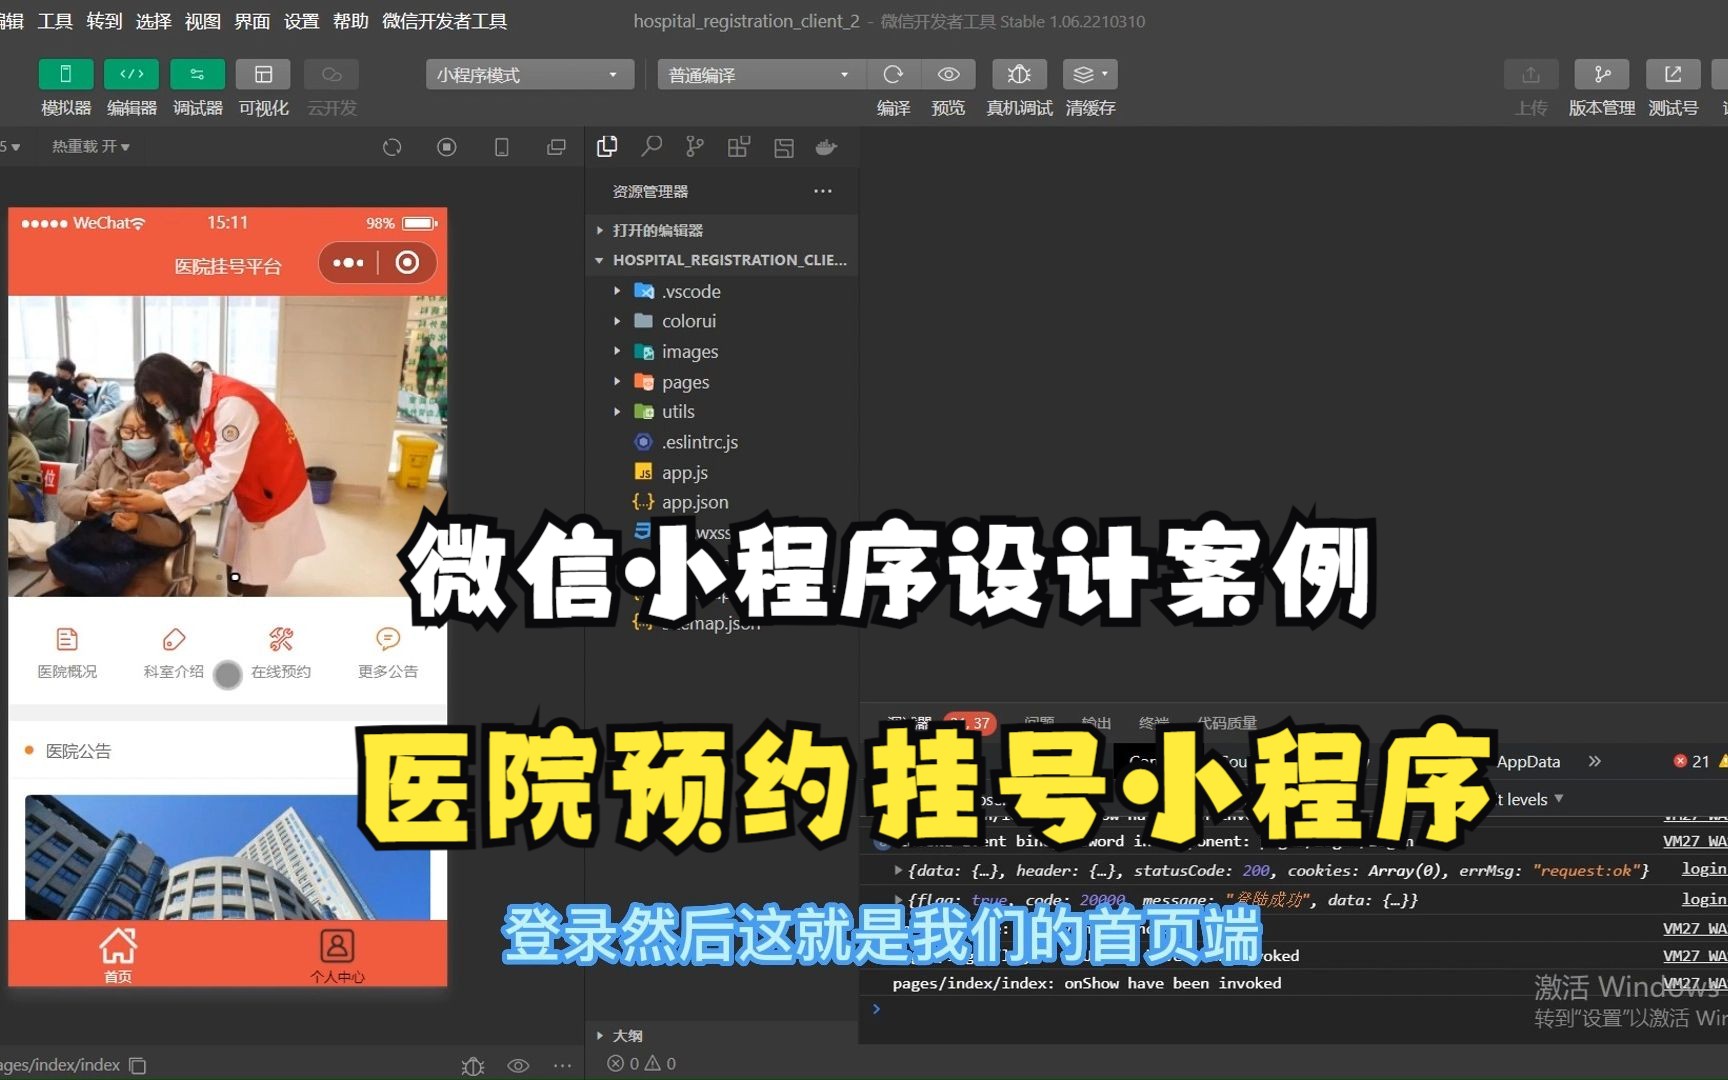
Task: Click the errors and warnings status indicator
Action: pos(642,1064)
